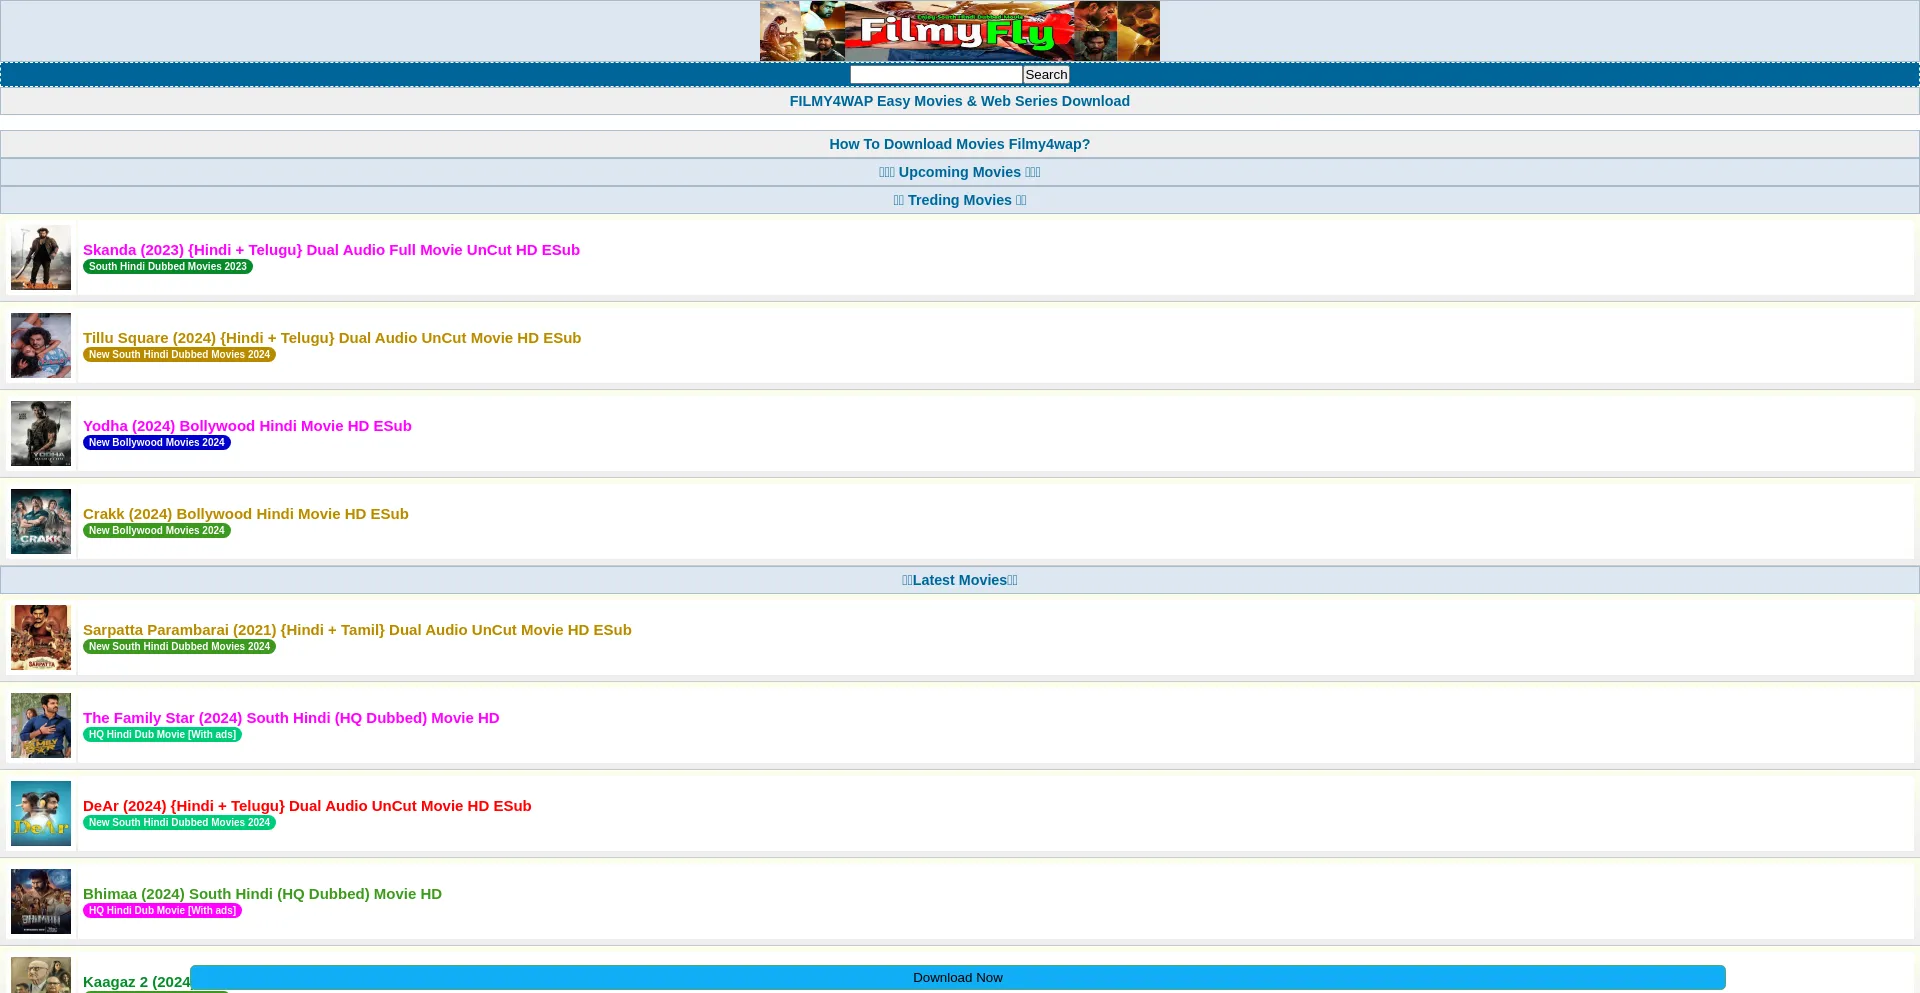Open the Latest Movies heading

(959, 580)
